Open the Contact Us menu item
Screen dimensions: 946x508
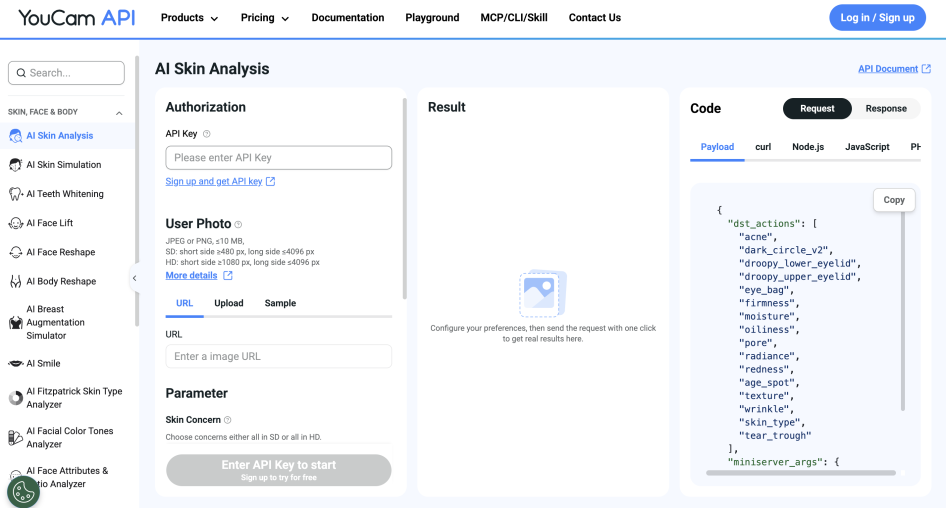594,18
